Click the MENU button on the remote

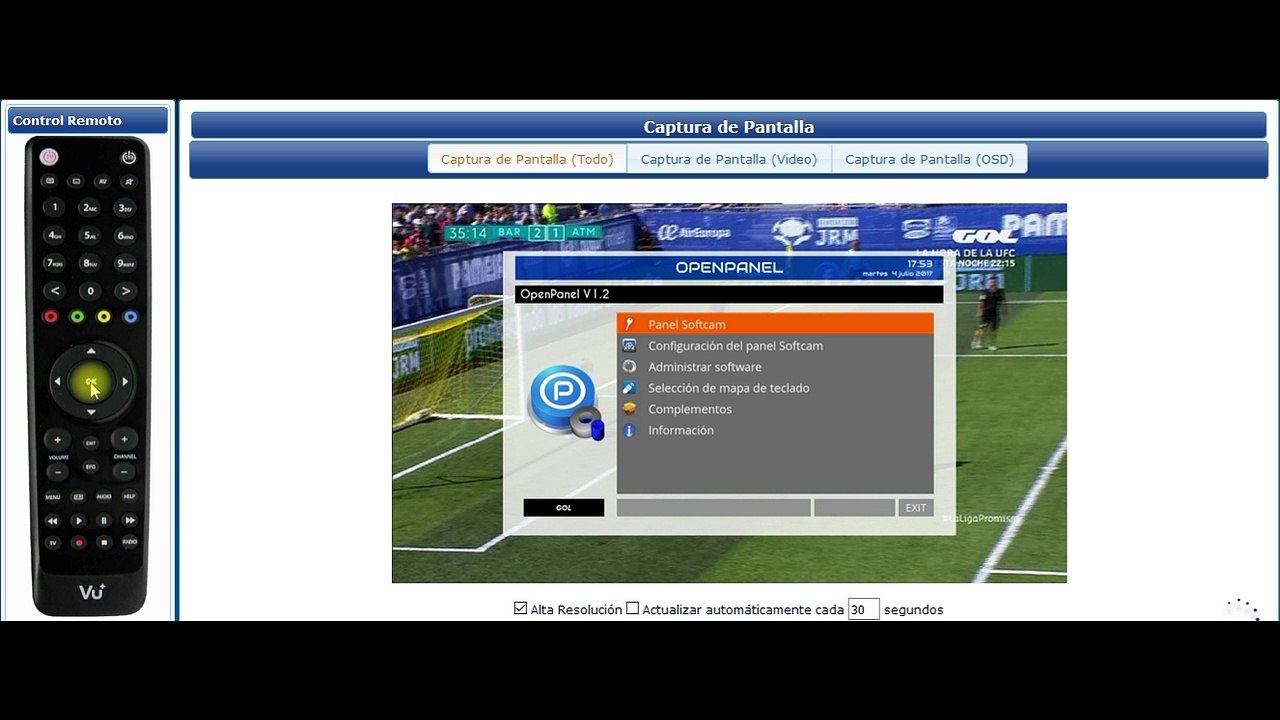tap(52, 497)
